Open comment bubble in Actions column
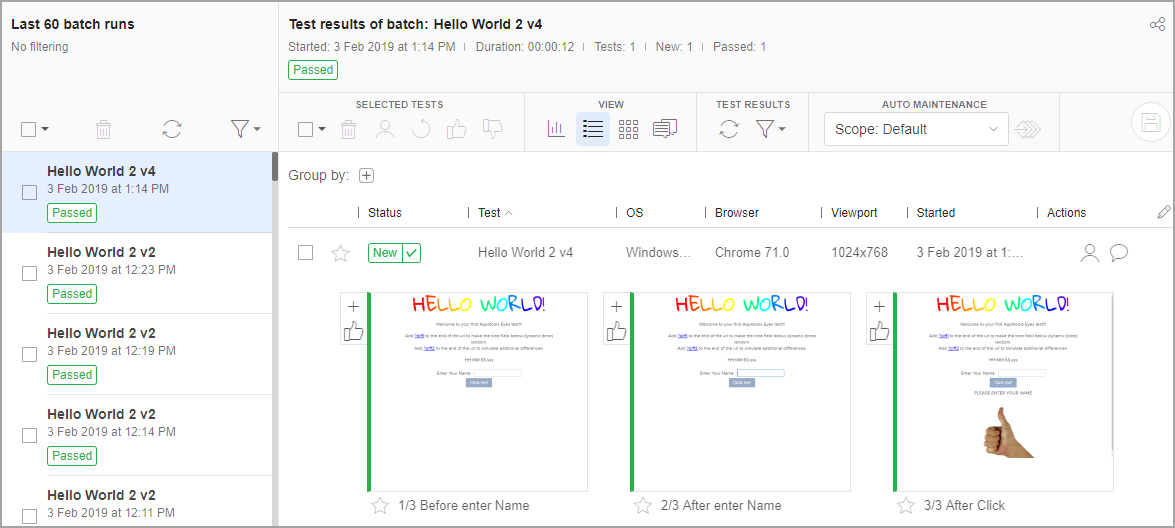Viewport: 1175px width, 528px height. point(1119,253)
